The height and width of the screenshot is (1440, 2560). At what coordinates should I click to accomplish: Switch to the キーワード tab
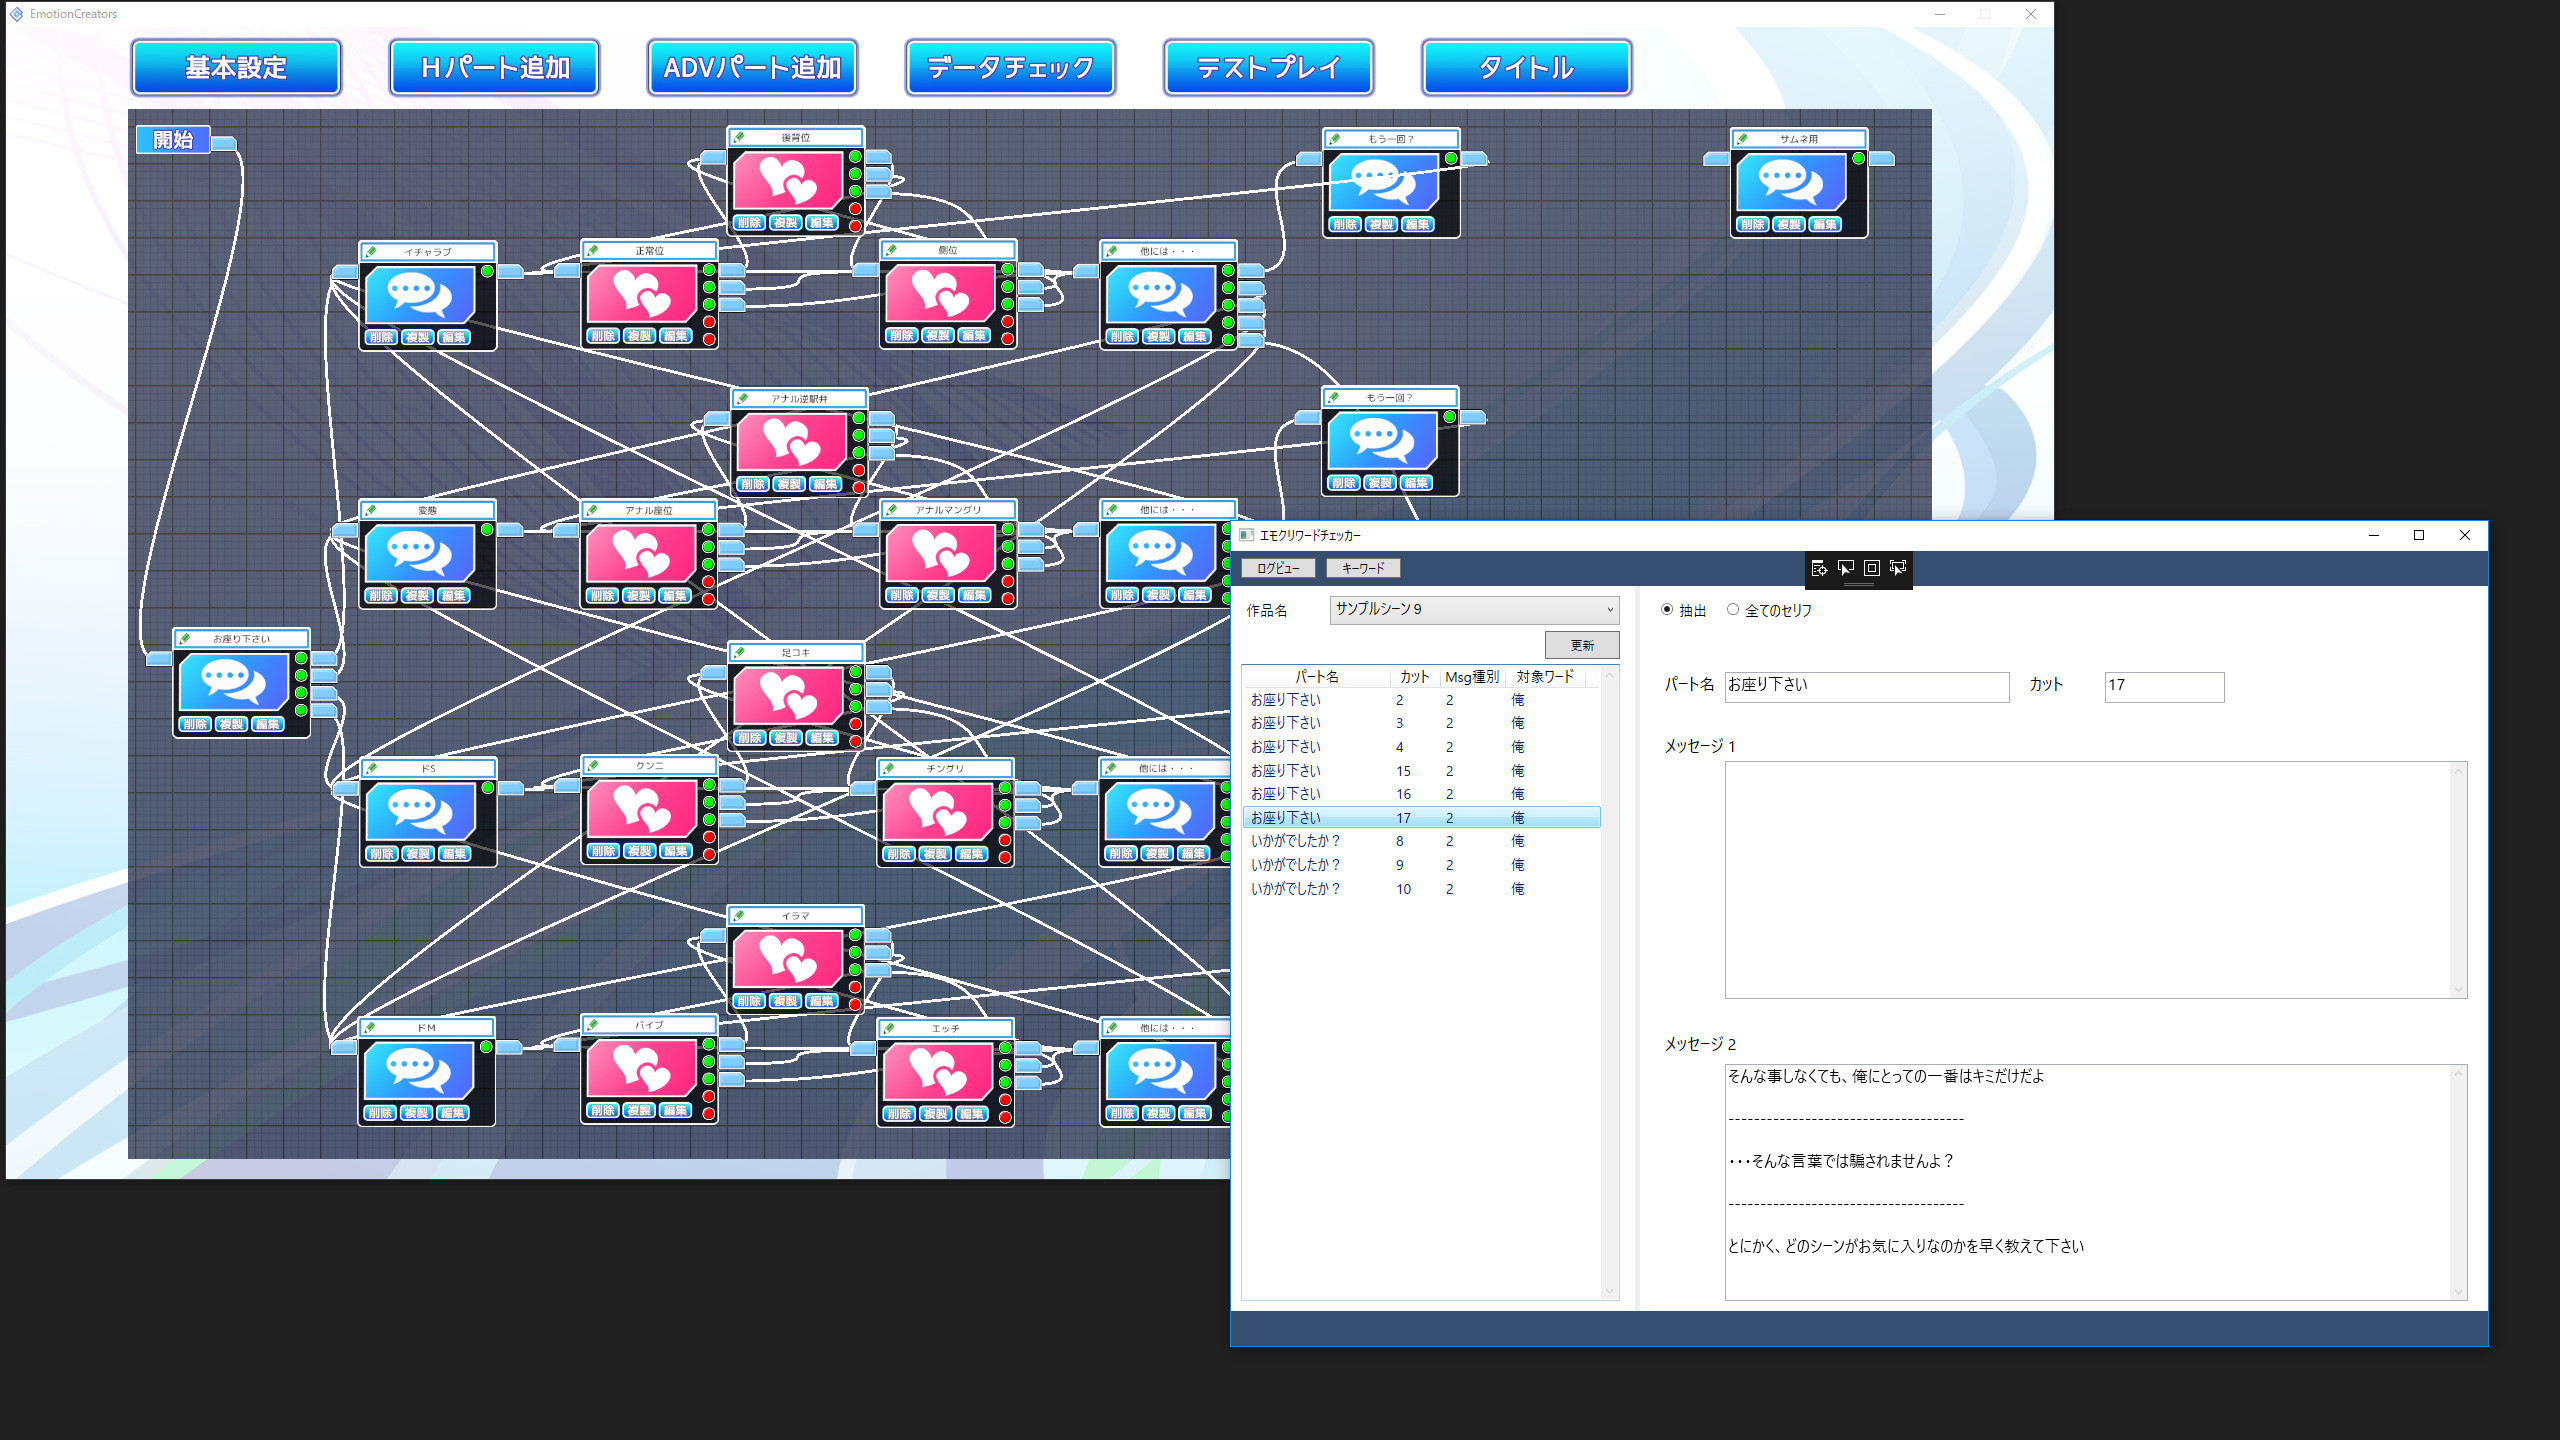[1363, 568]
